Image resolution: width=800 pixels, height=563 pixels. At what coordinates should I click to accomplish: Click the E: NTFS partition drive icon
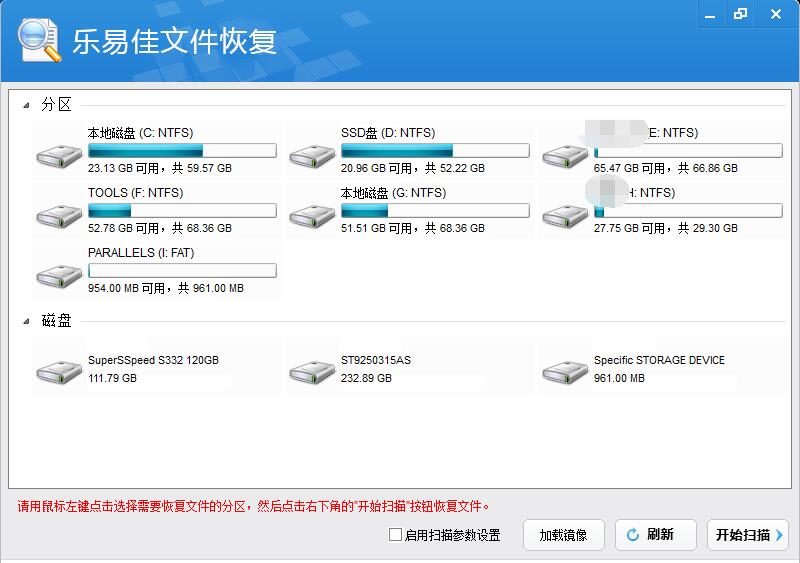point(565,155)
